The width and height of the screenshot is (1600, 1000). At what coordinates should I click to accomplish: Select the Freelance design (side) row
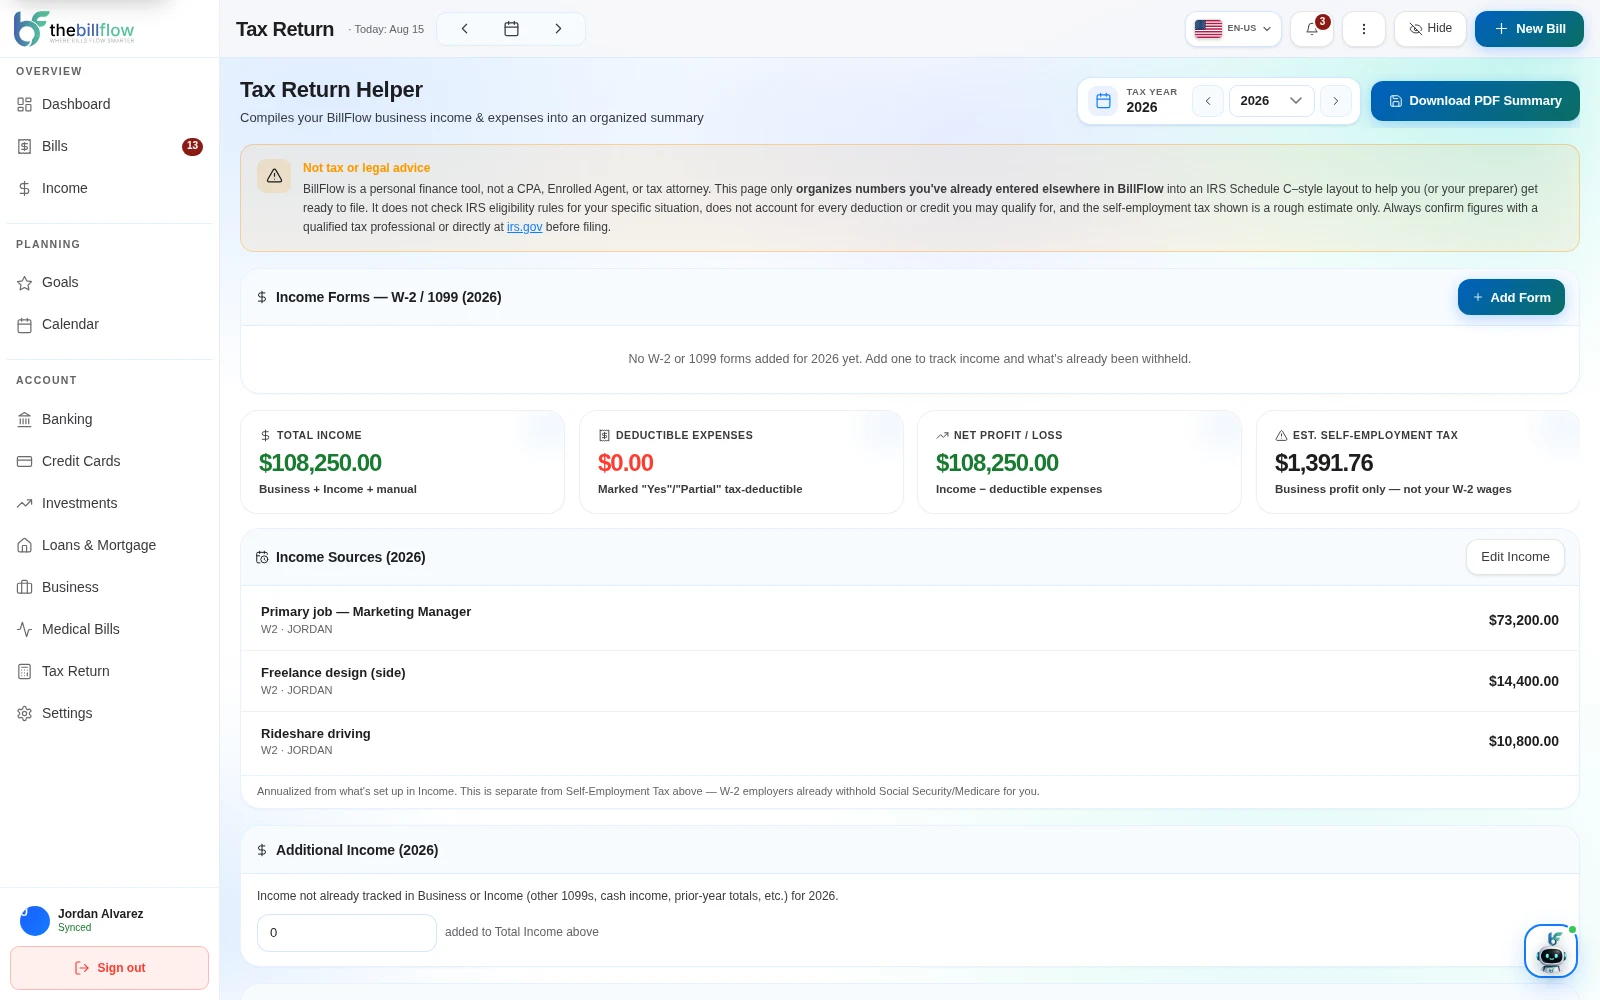pos(909,681)
